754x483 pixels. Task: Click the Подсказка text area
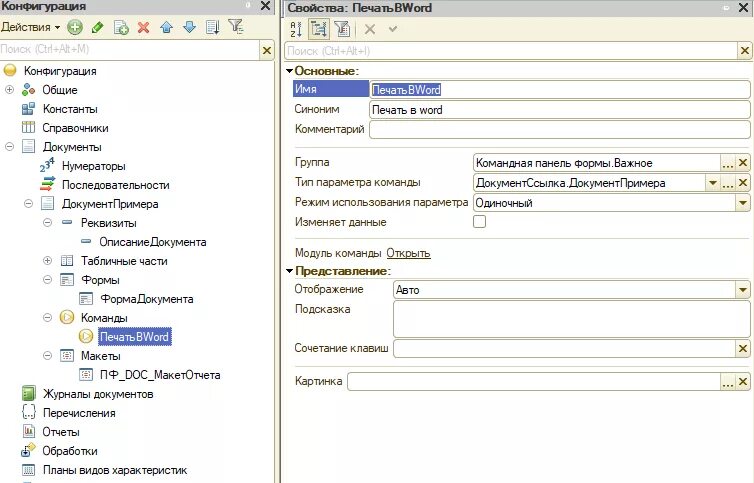tap(572, 318)
